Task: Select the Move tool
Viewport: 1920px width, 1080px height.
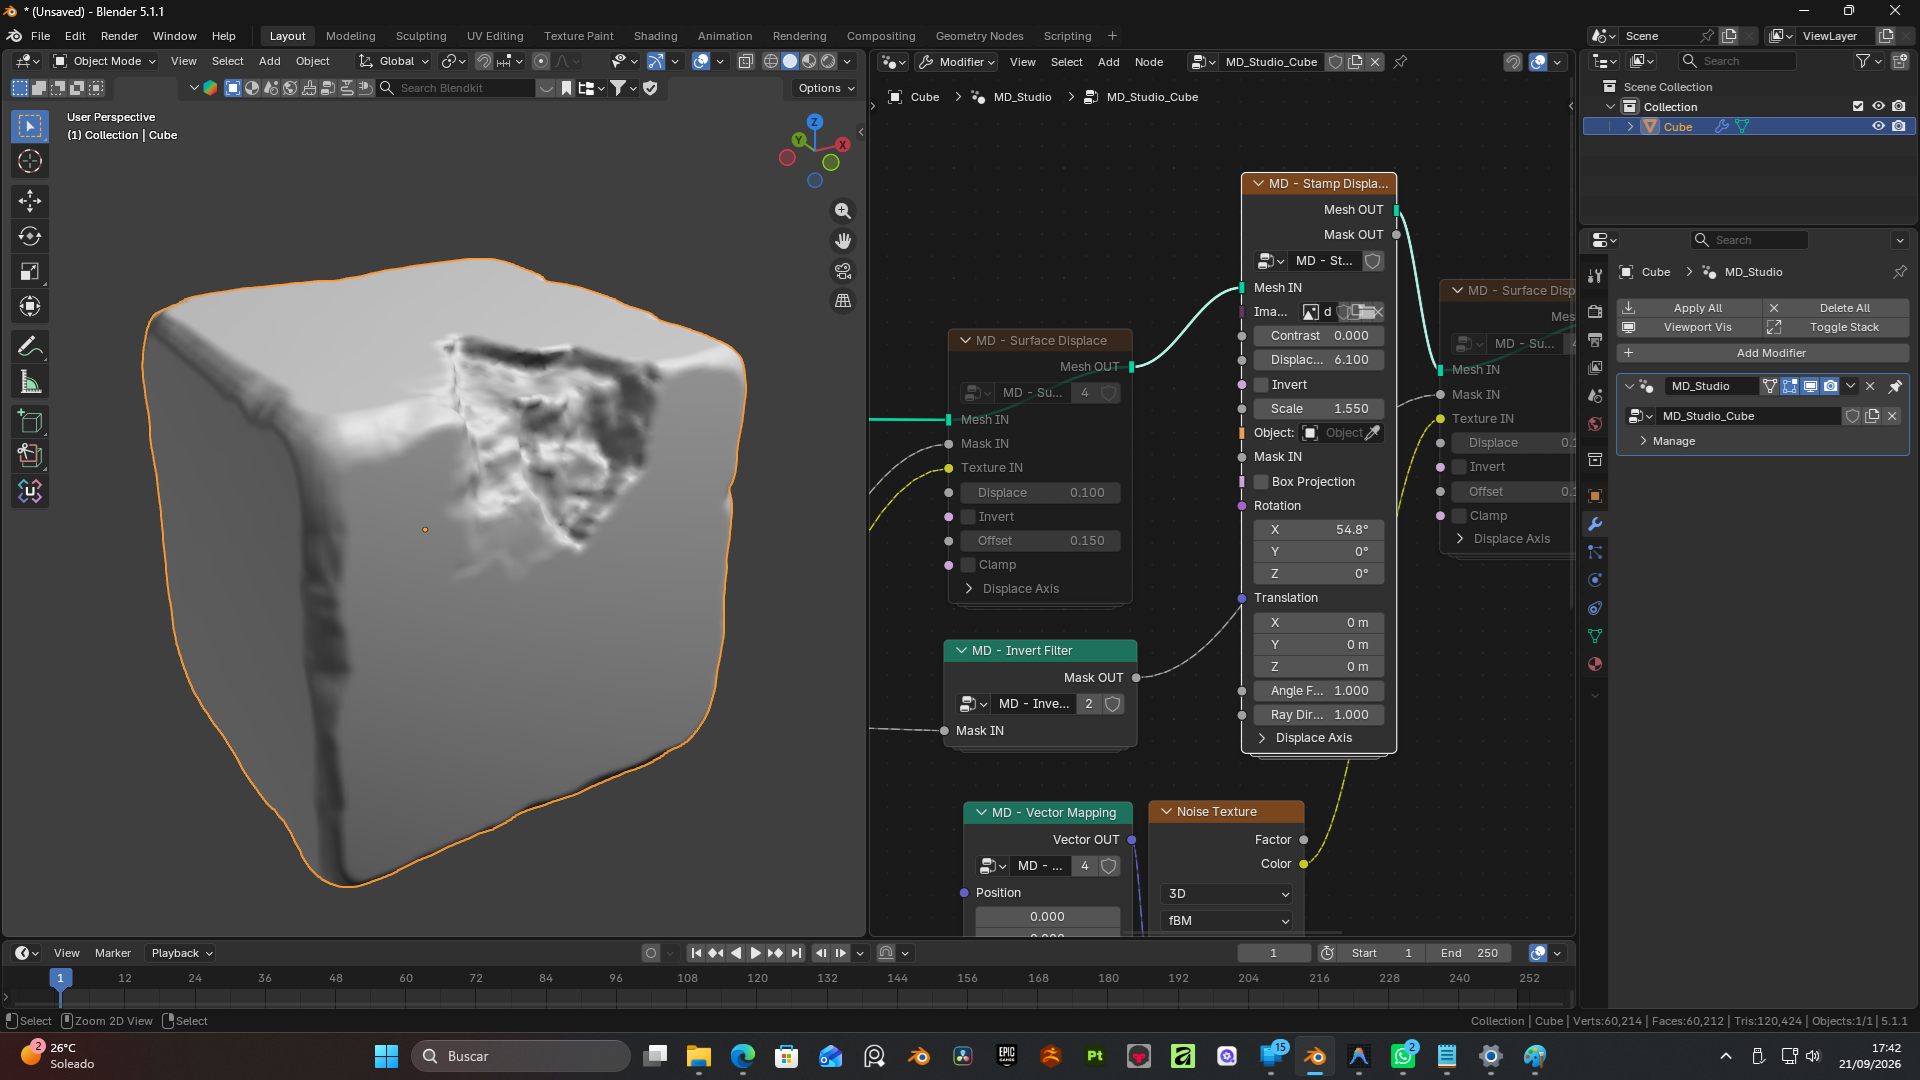Action: [30, 201]
